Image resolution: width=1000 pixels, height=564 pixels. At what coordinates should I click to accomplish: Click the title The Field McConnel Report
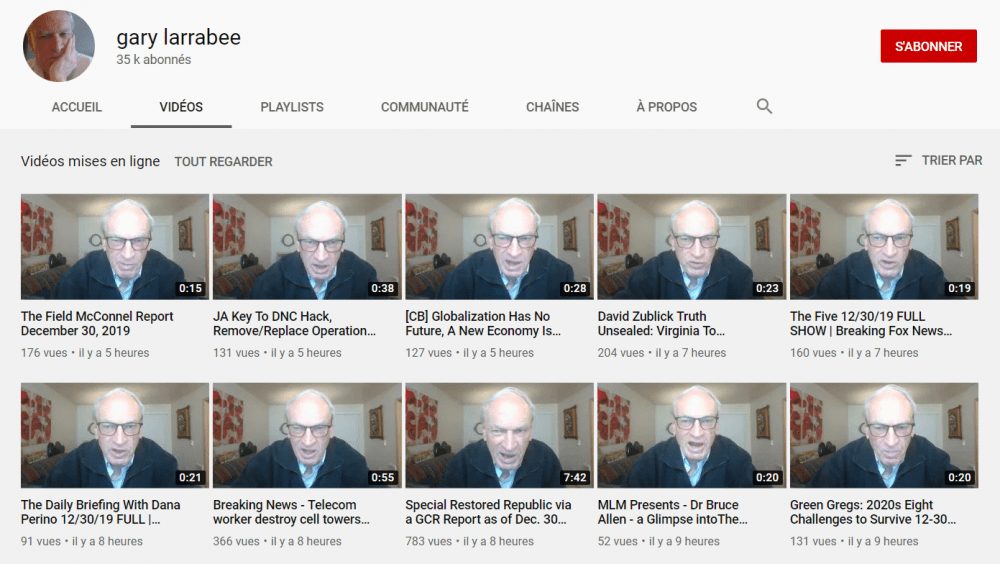coord(97,323)
